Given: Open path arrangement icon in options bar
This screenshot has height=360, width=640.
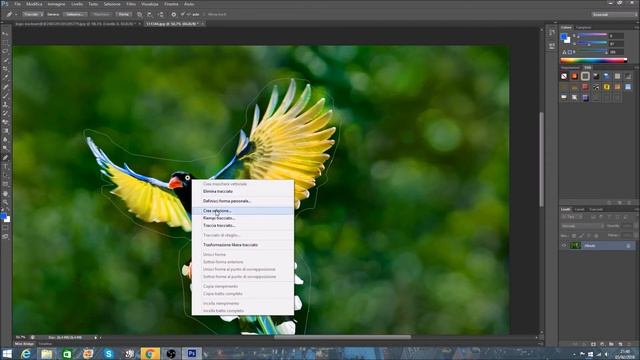Looking at the screenshot, I should click(161, 14).
